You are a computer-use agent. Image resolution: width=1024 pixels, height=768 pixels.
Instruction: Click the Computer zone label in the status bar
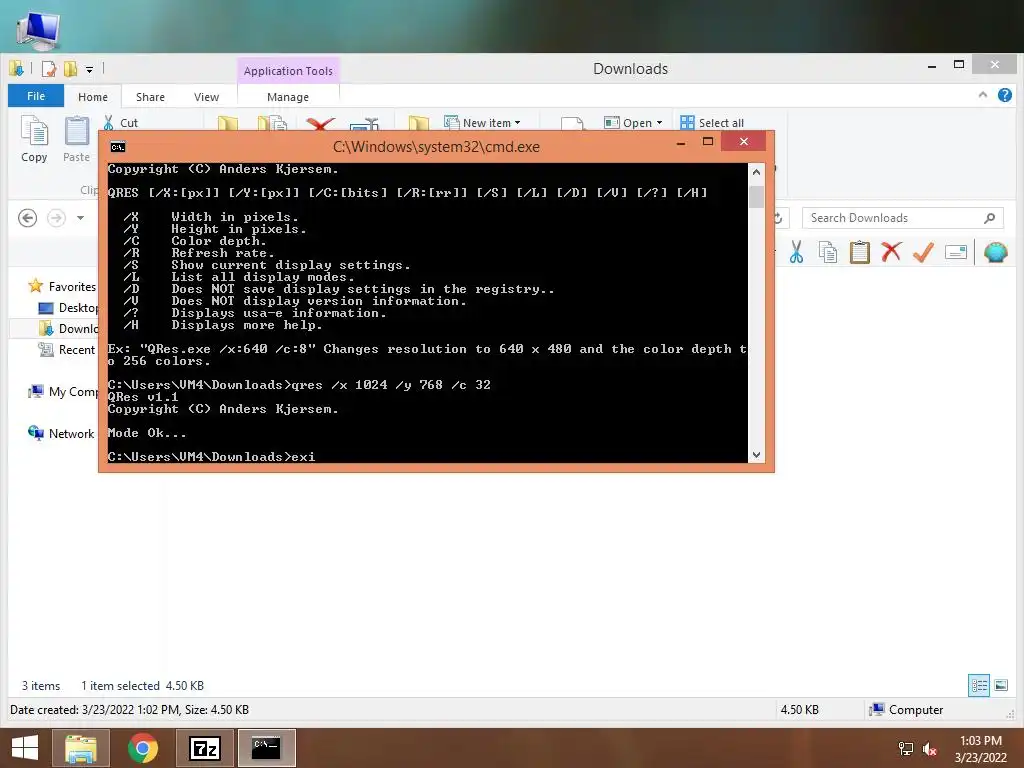click(x=906, y=709)
